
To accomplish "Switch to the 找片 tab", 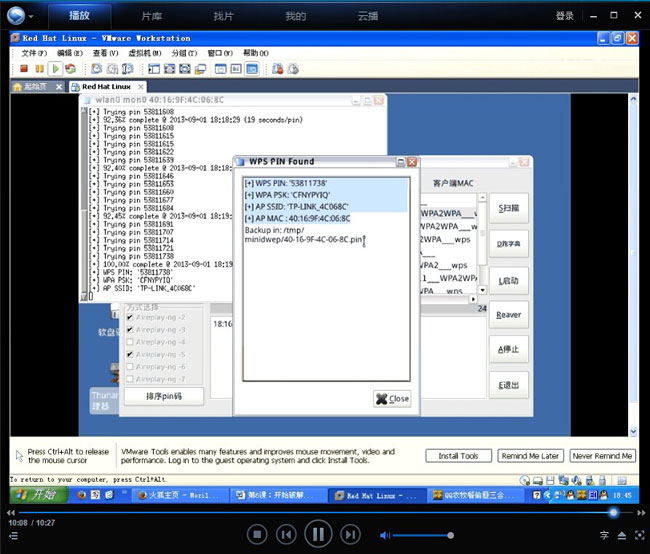I will click(x=224, y=16).
